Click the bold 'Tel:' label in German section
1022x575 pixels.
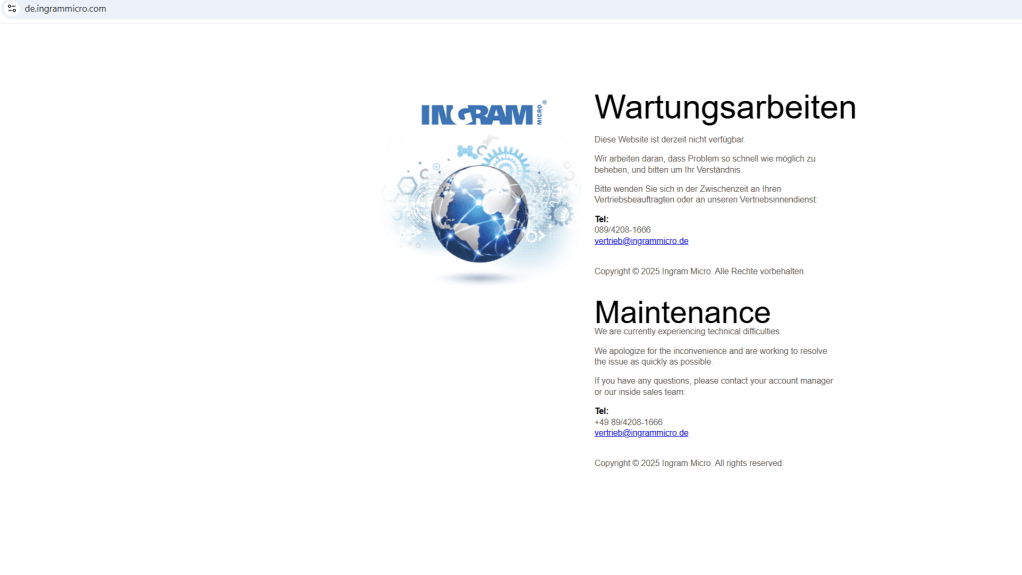(601, 219)
